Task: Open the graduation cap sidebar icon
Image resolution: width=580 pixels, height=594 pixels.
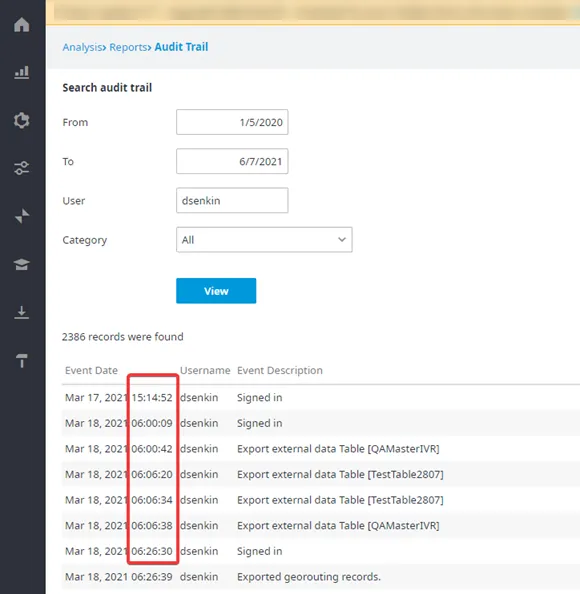Action: 22,264
